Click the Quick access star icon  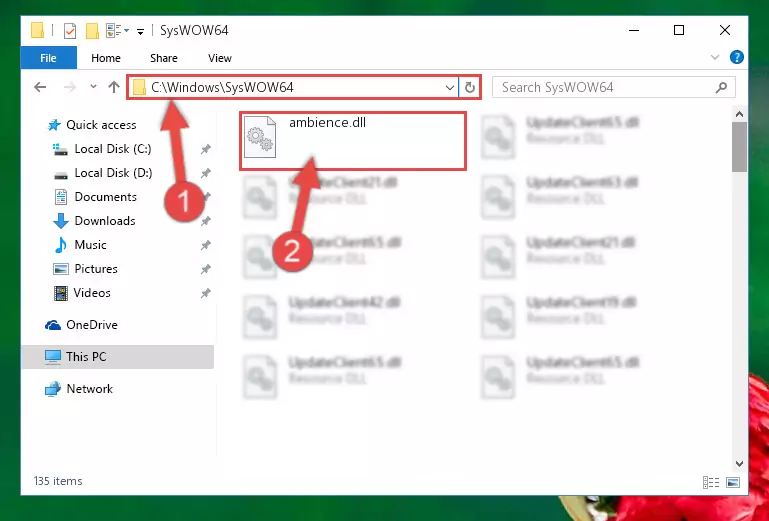tap(54, 125)
